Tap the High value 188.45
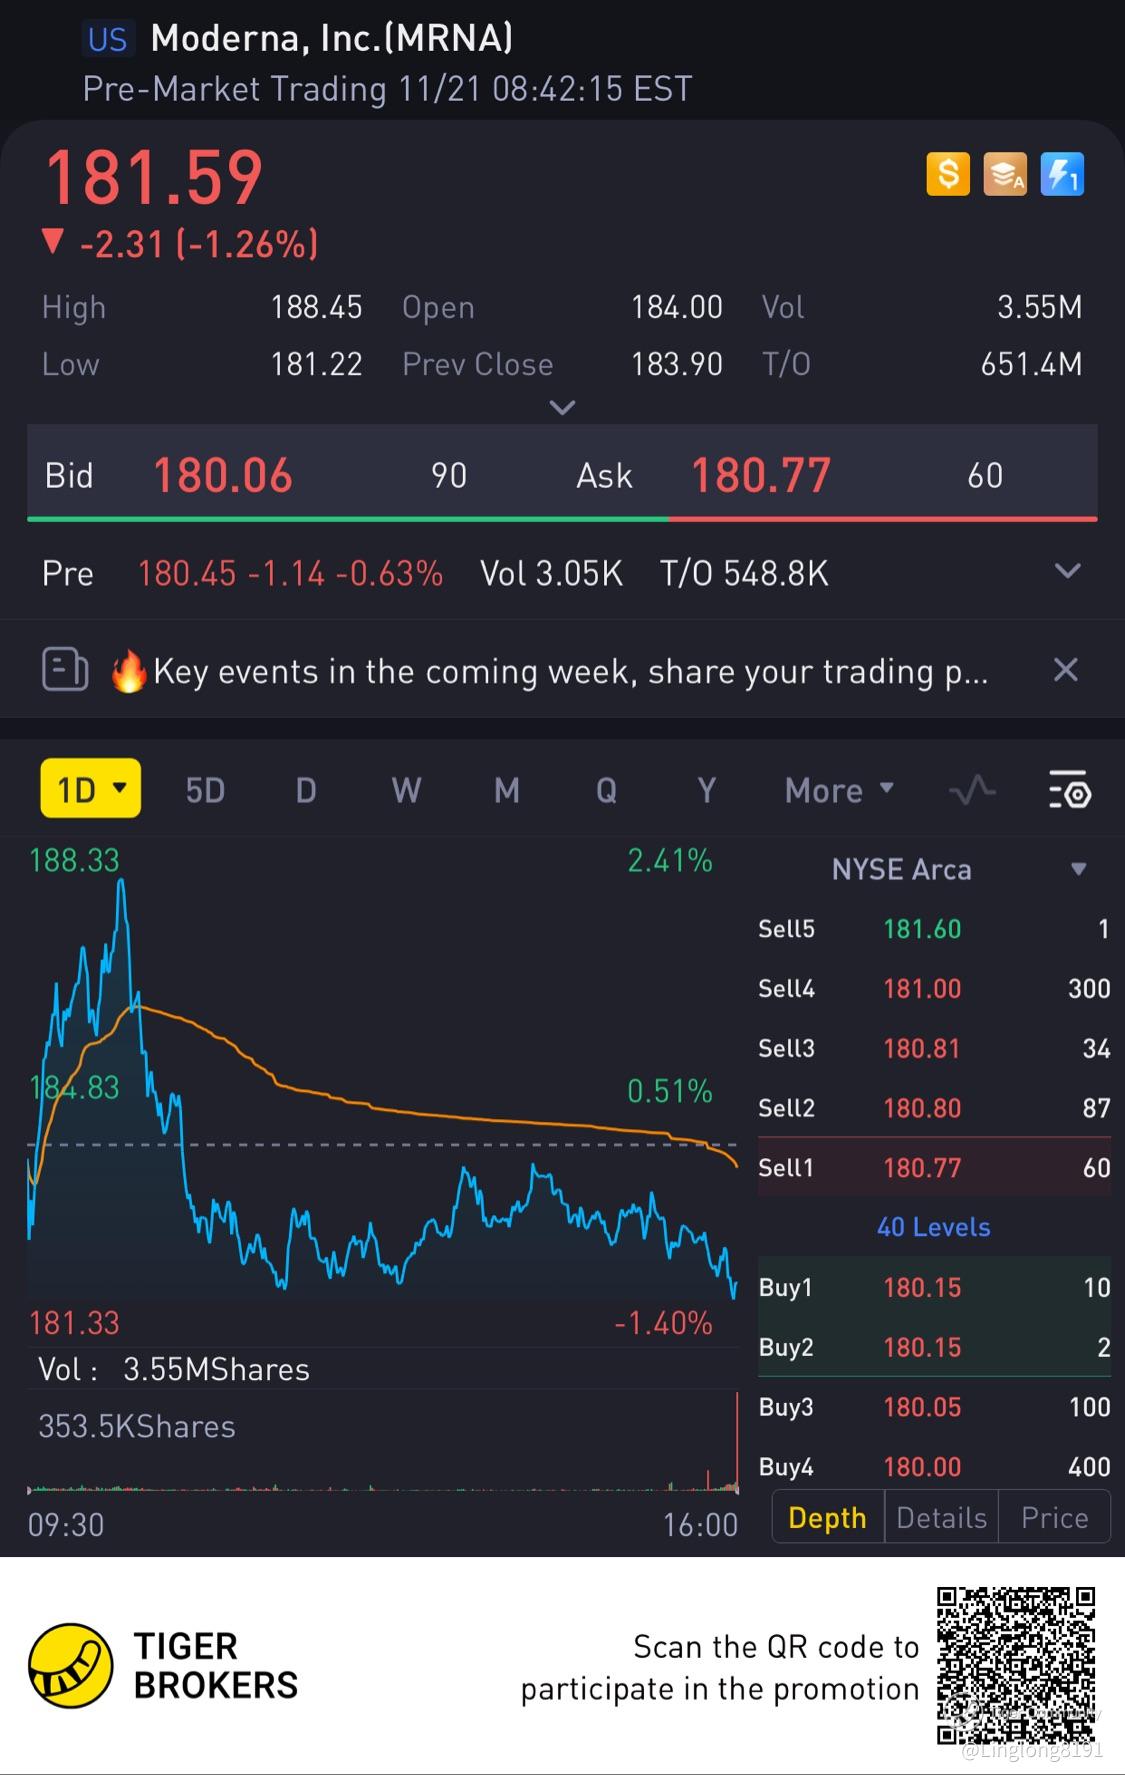Screen dimensions: 1125x1775 pos(316,307)
